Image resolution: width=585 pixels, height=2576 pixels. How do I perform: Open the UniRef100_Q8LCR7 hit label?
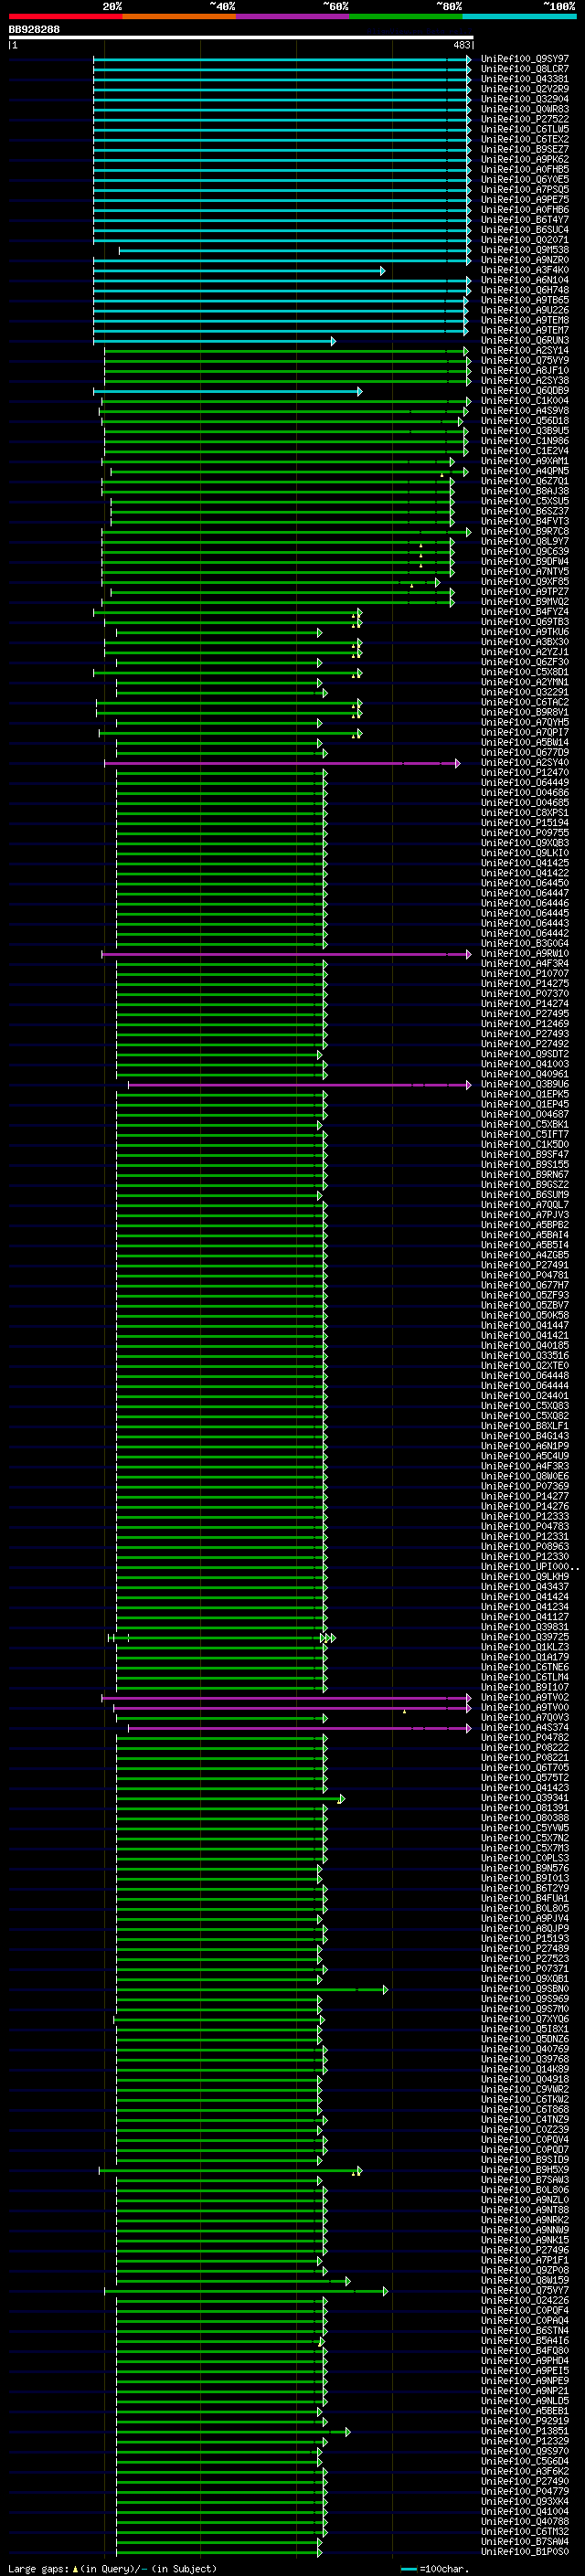[x=525, y=69]
